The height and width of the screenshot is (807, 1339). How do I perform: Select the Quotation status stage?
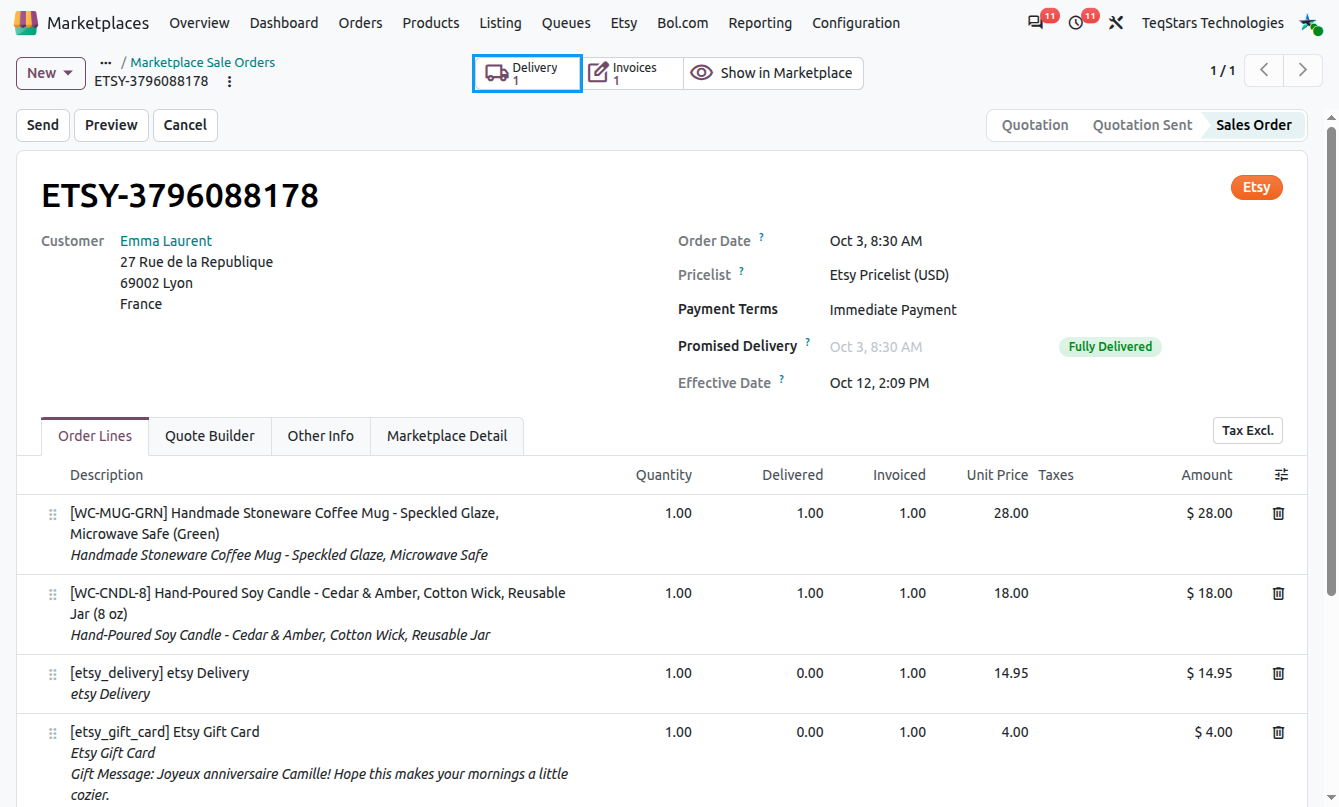click(x=1035, y=125)
